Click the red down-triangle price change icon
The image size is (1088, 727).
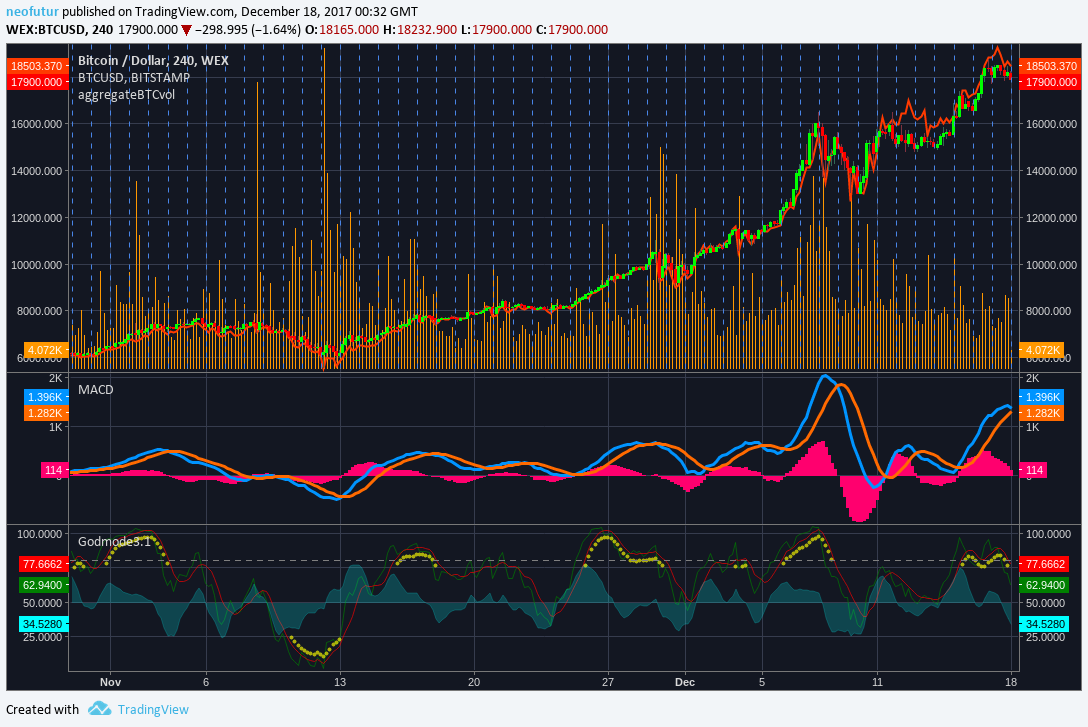[186, 30]
